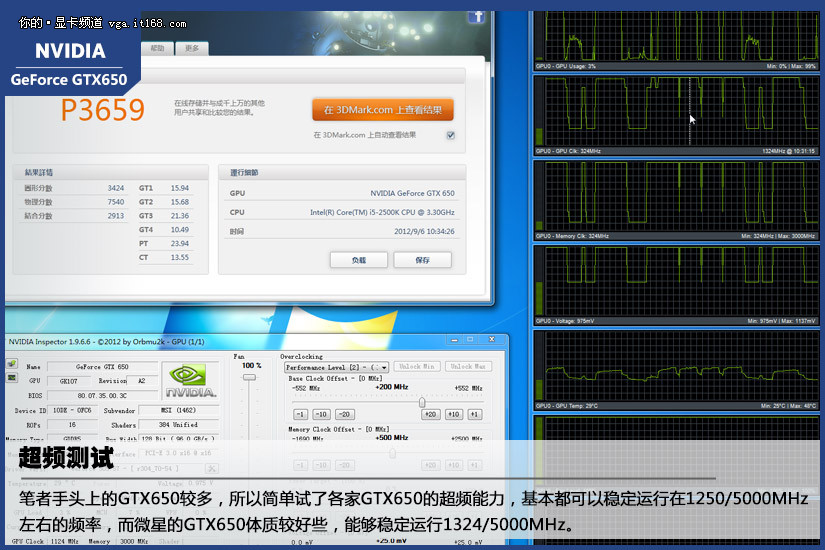Click the NVIDIA Inspector title bar text
Screen dimensions: 825x550
click(x=106, y=342)
